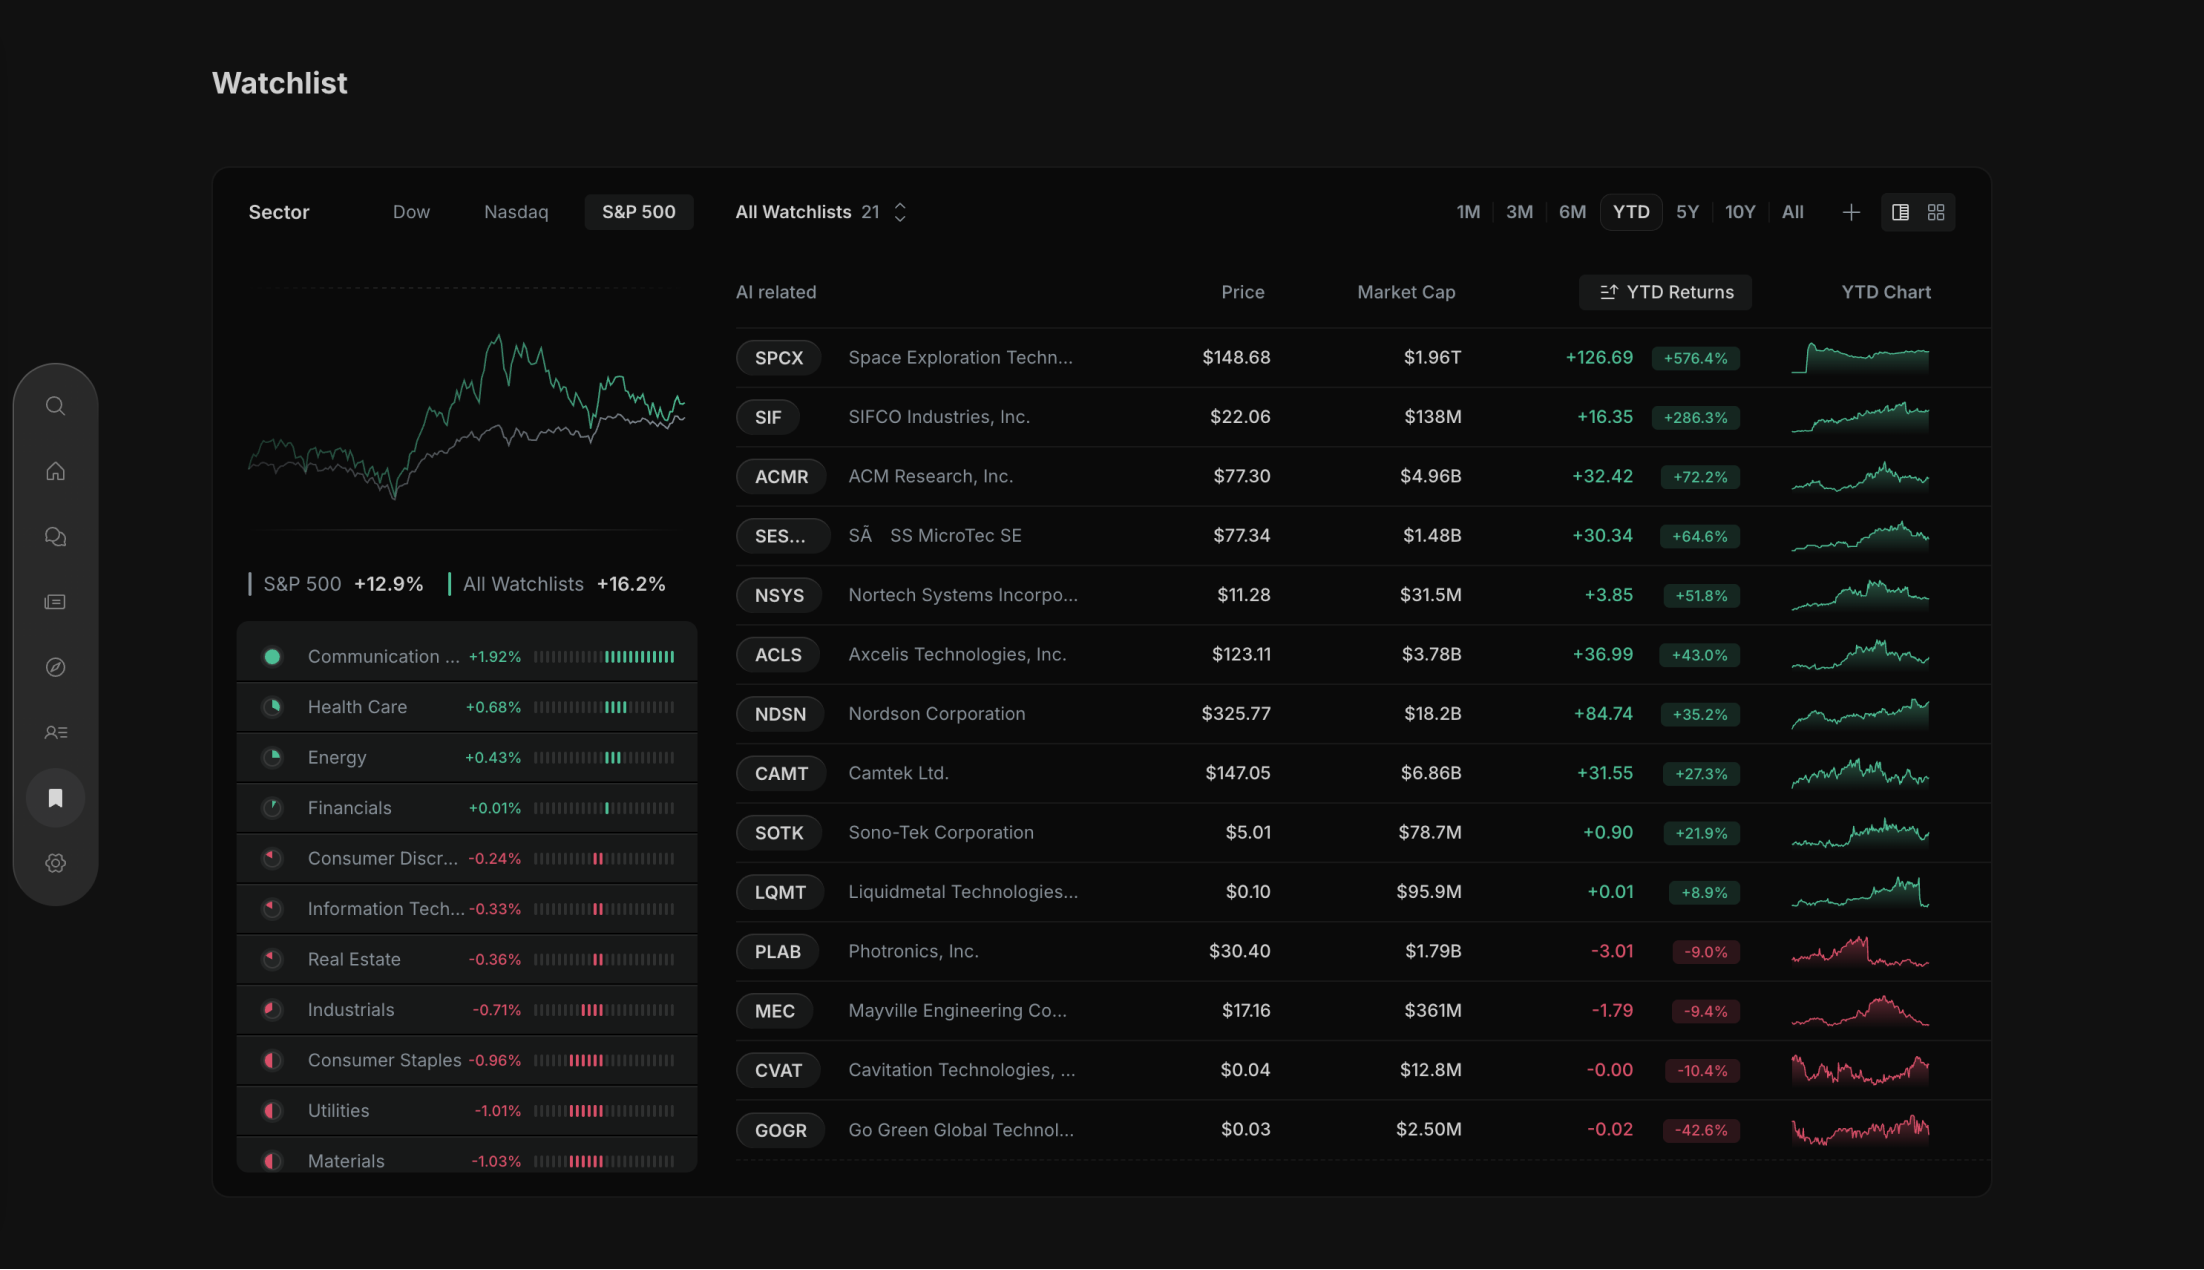Click Camtek Ltd. company name
The height and width of the screenshot is (1270, 2204).
(x=898, y=773)
